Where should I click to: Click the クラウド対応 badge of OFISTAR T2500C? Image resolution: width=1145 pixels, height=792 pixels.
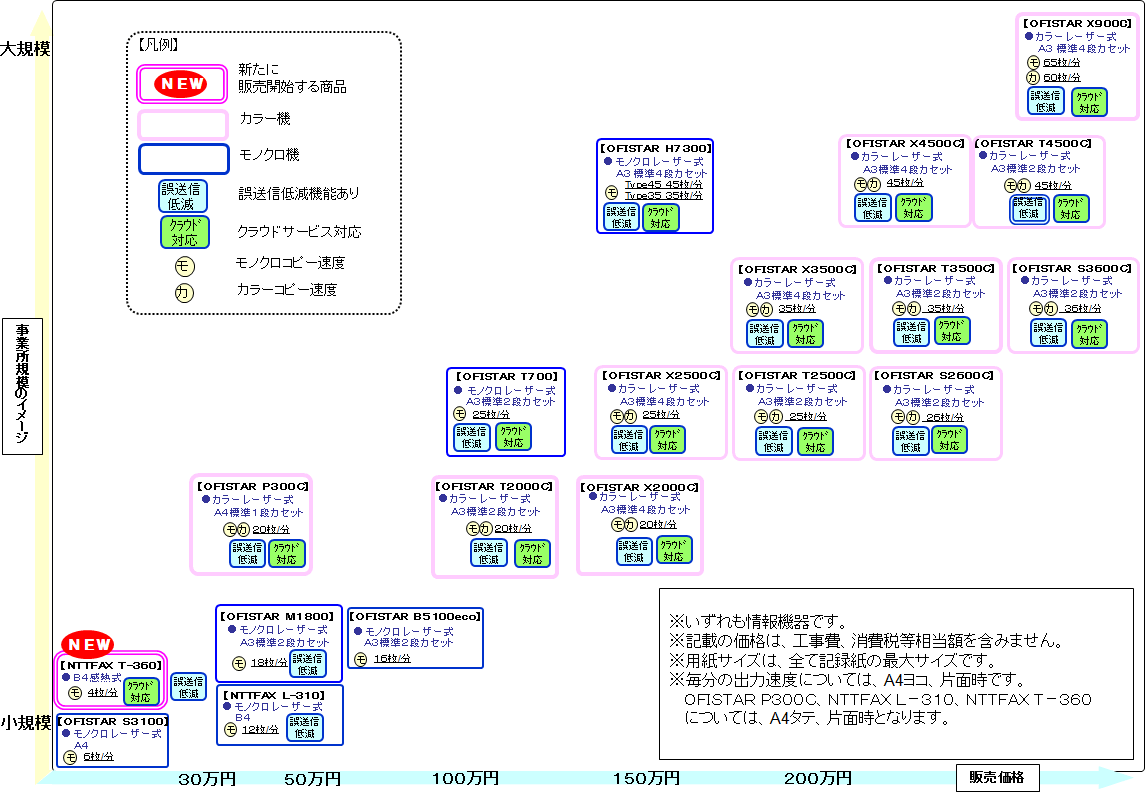coord(816,441)
